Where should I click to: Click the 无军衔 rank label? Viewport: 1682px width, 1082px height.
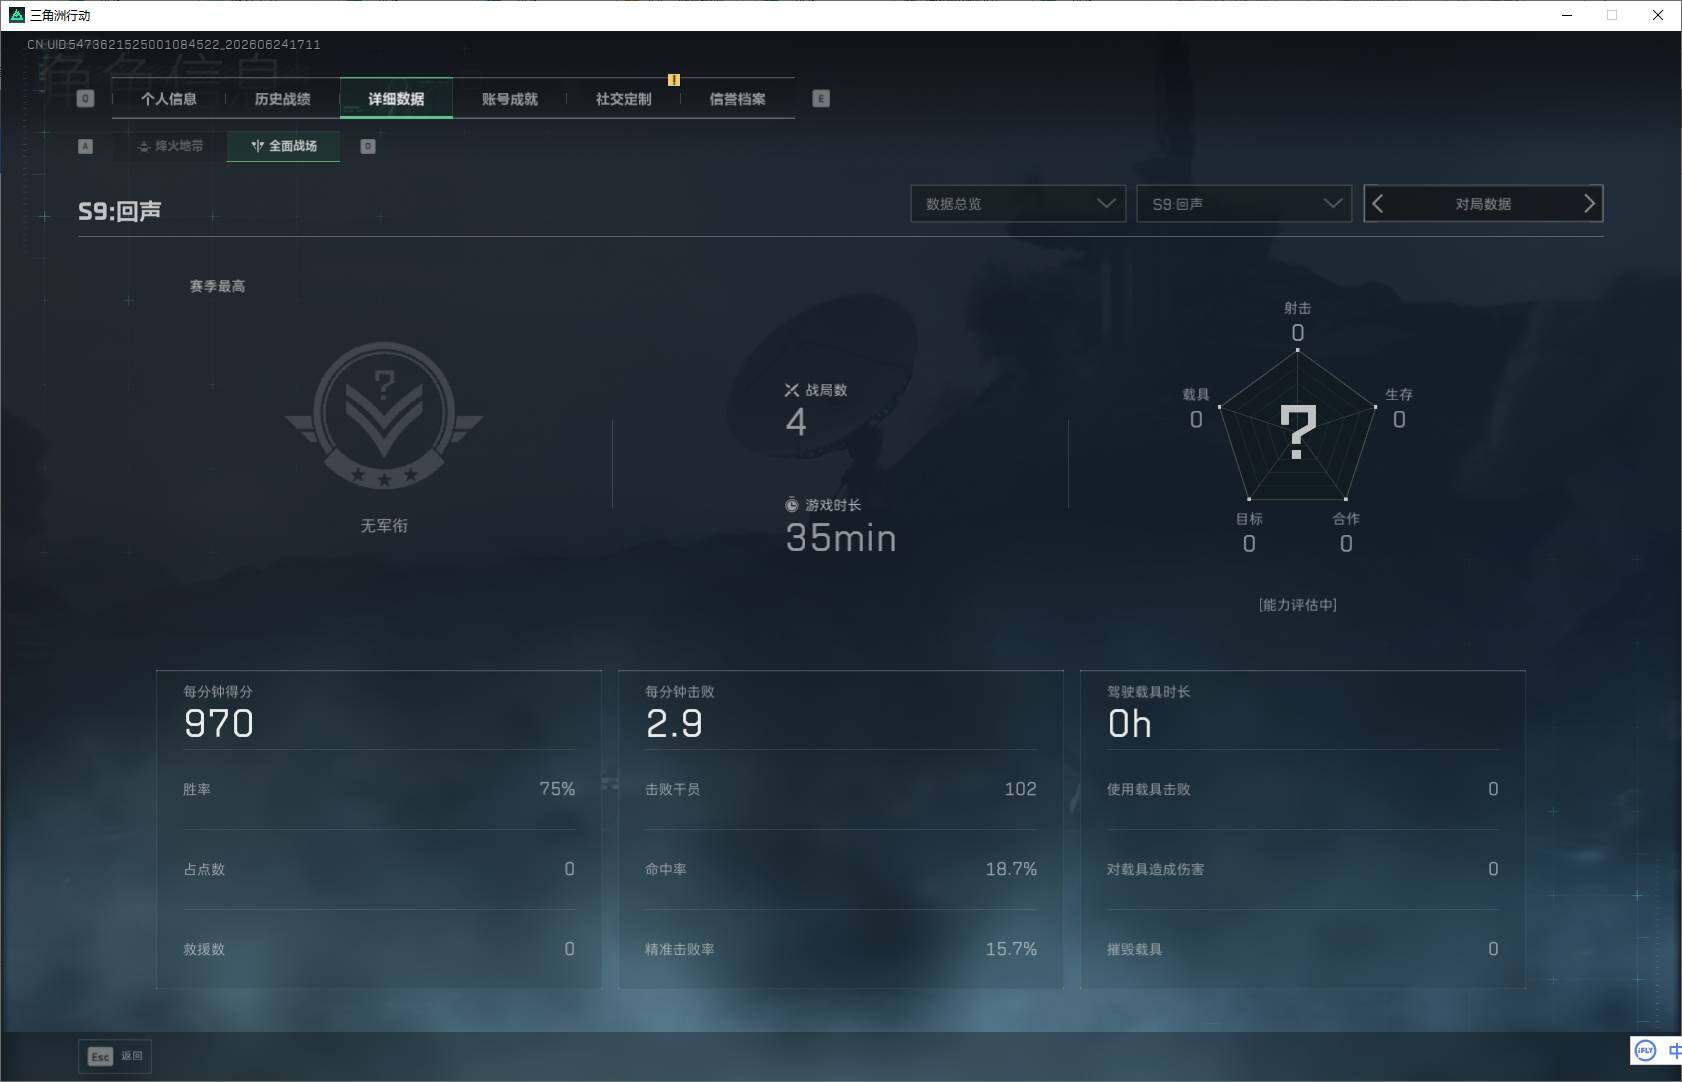[384, 526]
